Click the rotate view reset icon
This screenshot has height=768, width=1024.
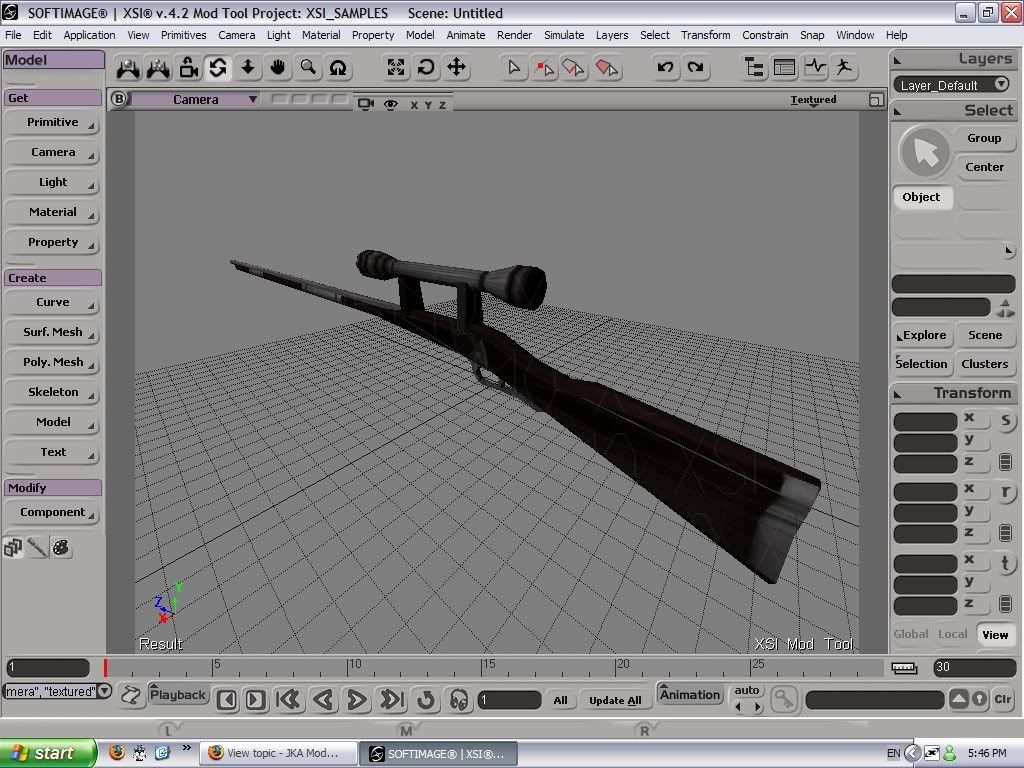(x=426, y=67)
